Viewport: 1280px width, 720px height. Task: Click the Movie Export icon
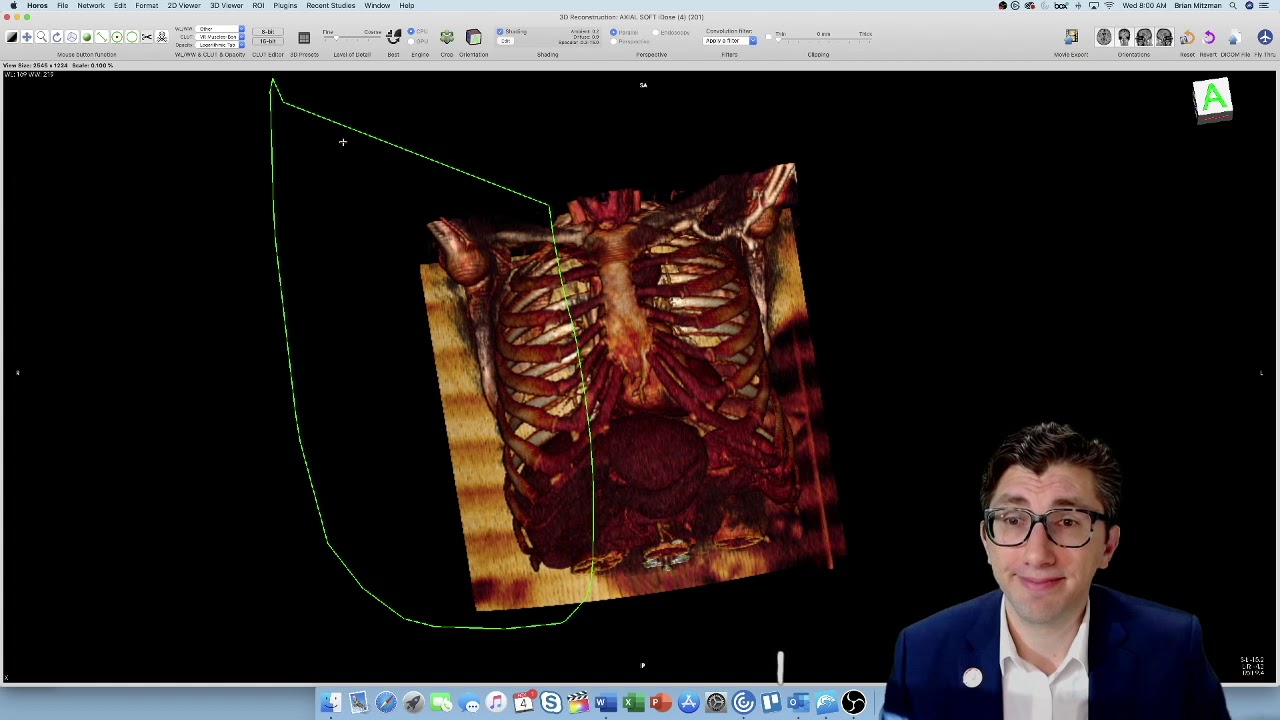point(1071,38)
